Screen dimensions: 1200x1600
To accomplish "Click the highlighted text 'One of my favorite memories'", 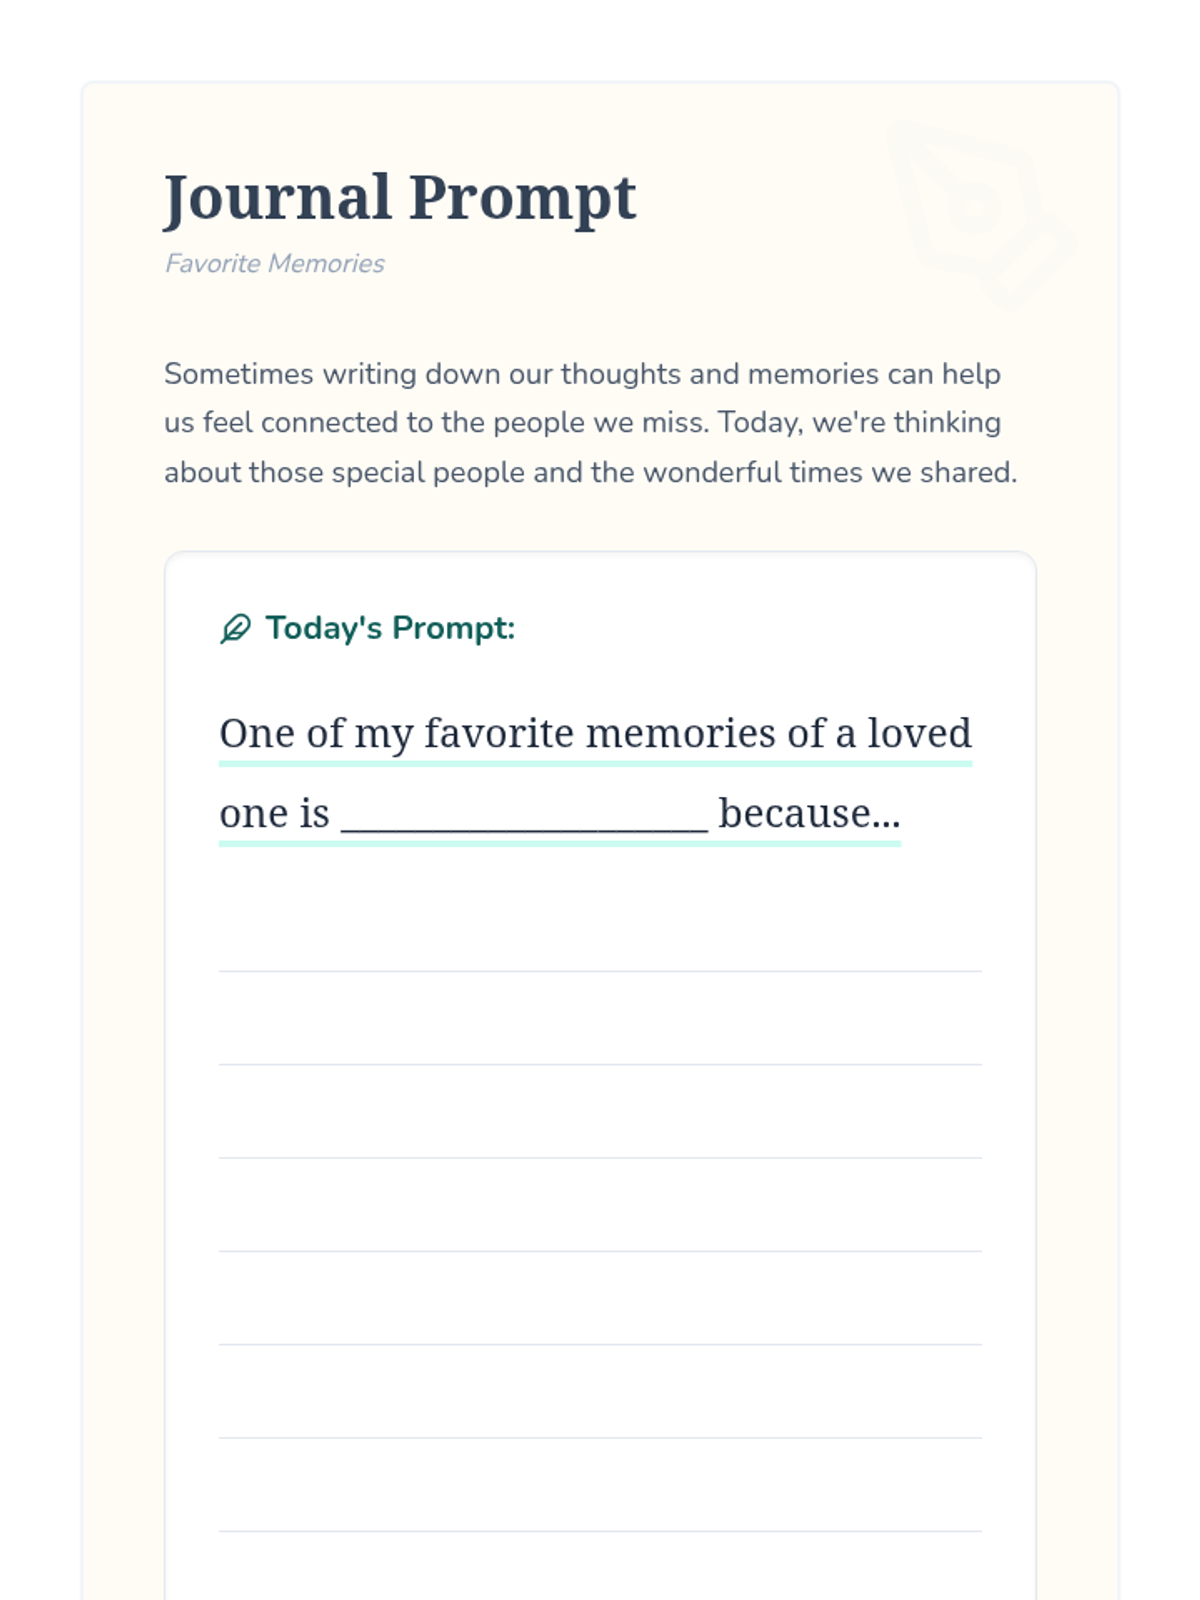I will [x=497, y=734].
